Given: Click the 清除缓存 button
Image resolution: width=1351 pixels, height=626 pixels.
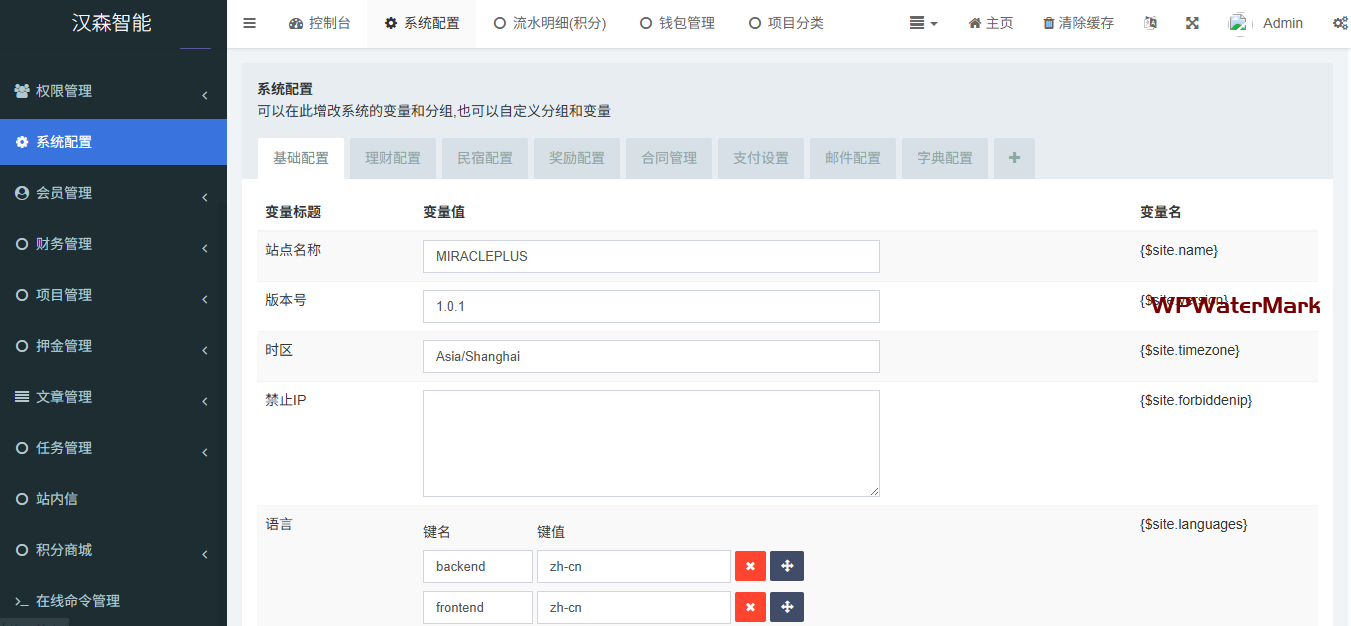Looking at the screenshot, I should (1078, 23).
